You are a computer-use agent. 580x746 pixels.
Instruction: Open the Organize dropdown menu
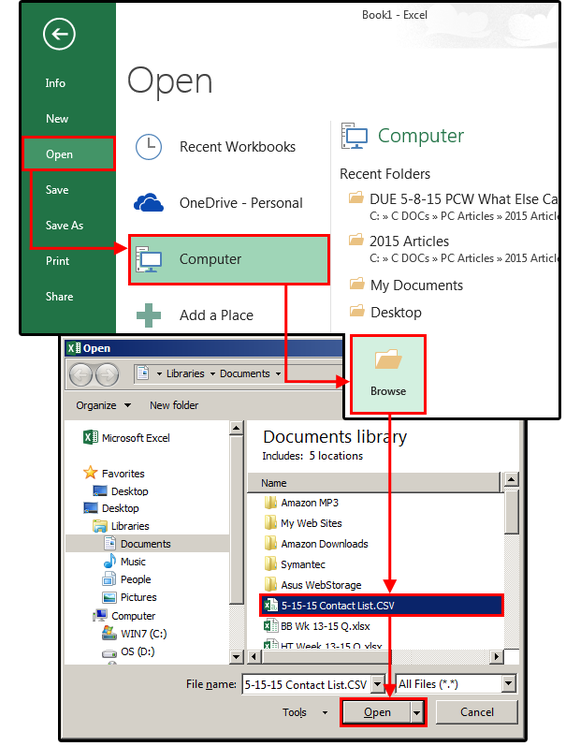tap(103, 405)
